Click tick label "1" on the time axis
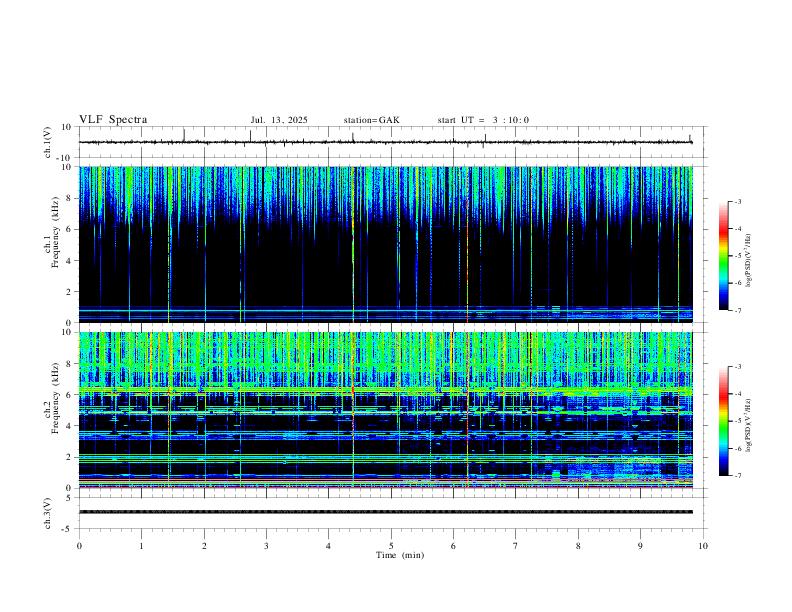The height and width of the screenshot is (612, 792). pyautogui.click(x=141, y=546)
